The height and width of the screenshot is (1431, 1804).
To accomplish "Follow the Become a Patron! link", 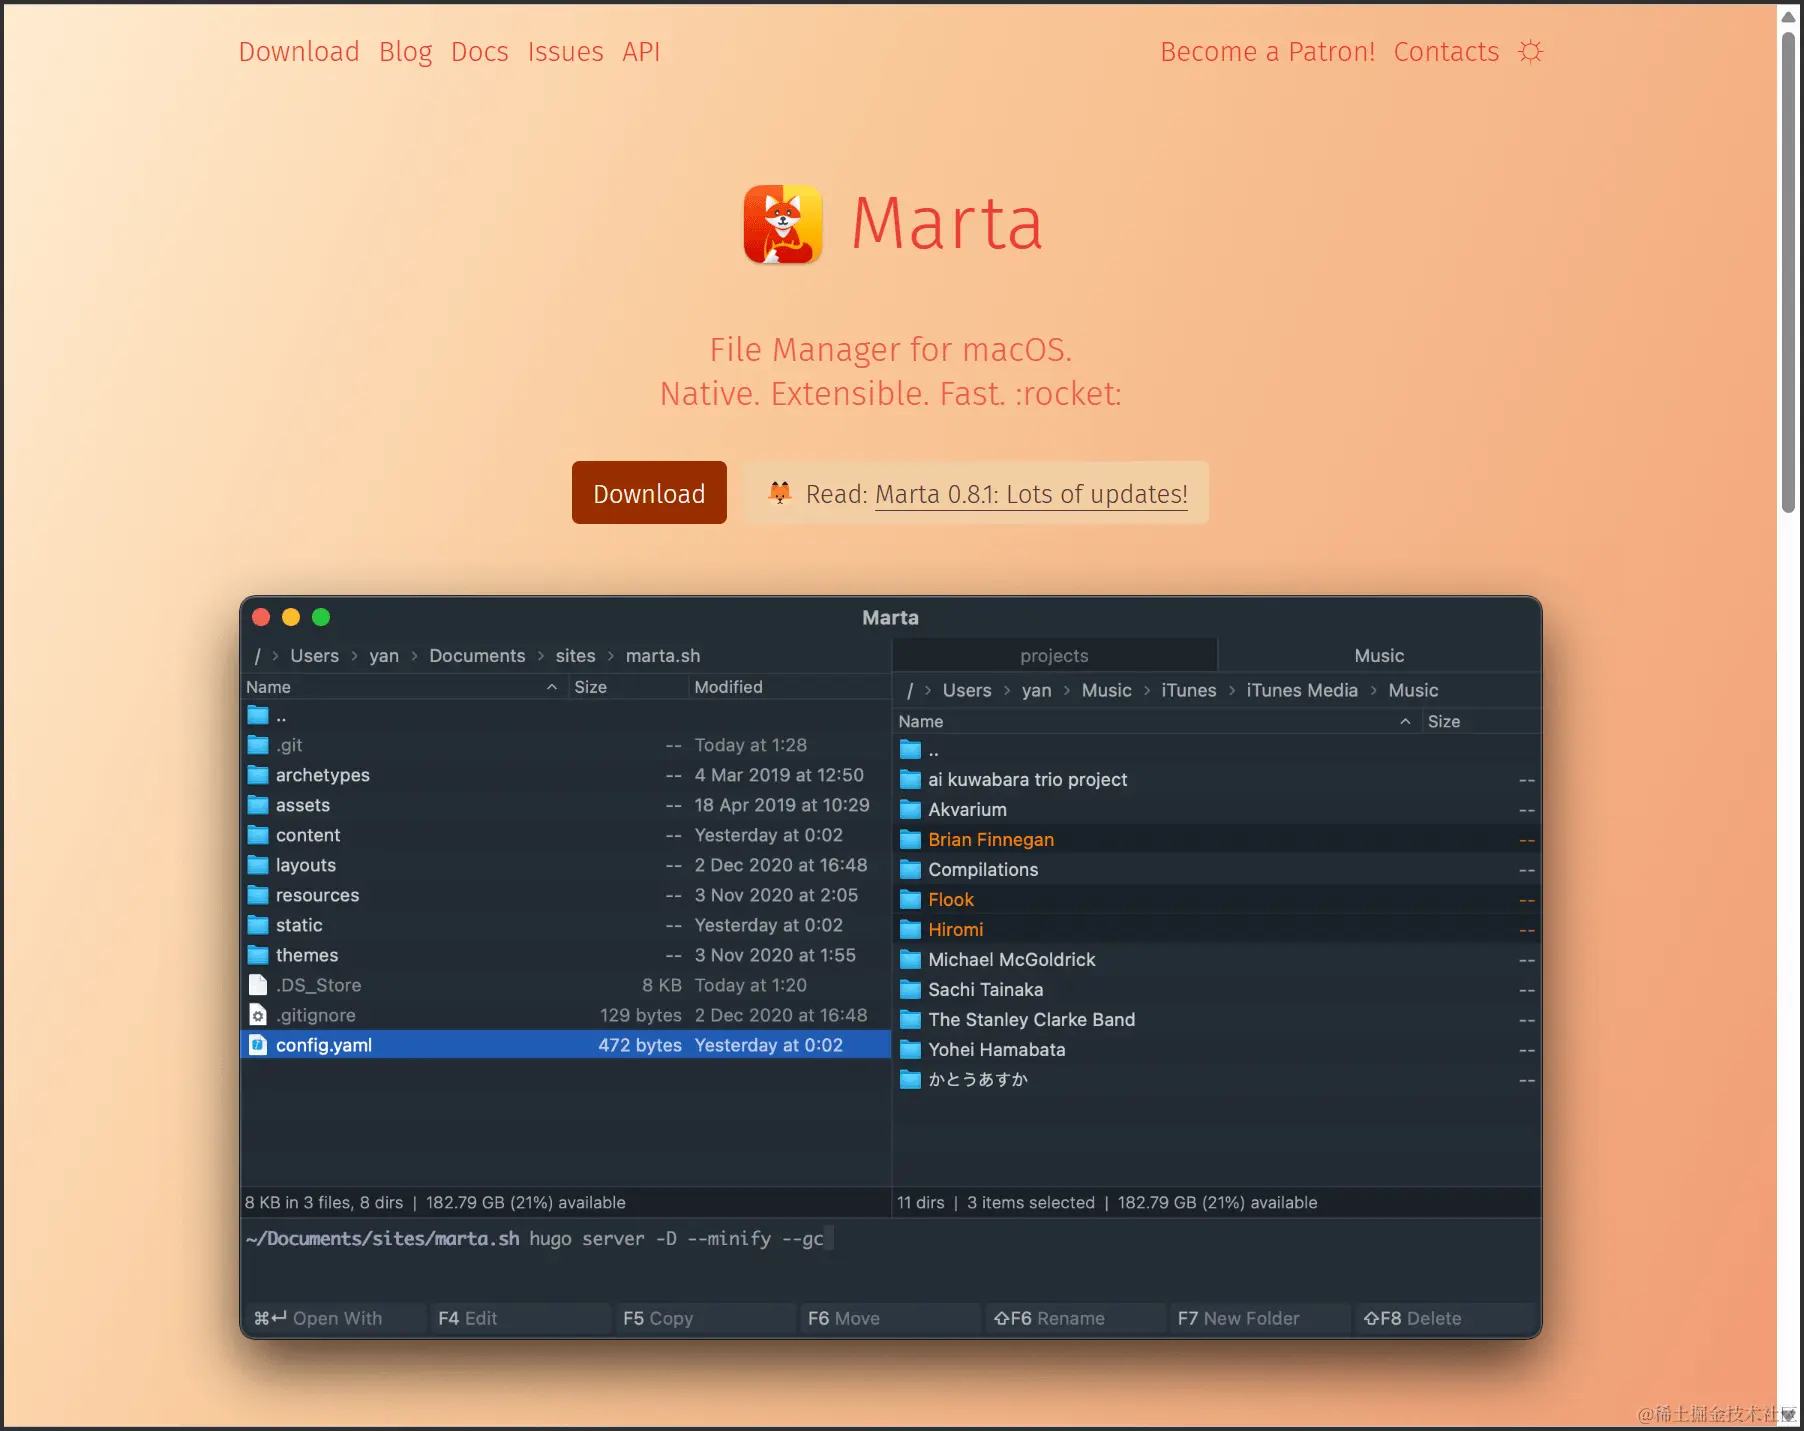I will pos(1268,52).
